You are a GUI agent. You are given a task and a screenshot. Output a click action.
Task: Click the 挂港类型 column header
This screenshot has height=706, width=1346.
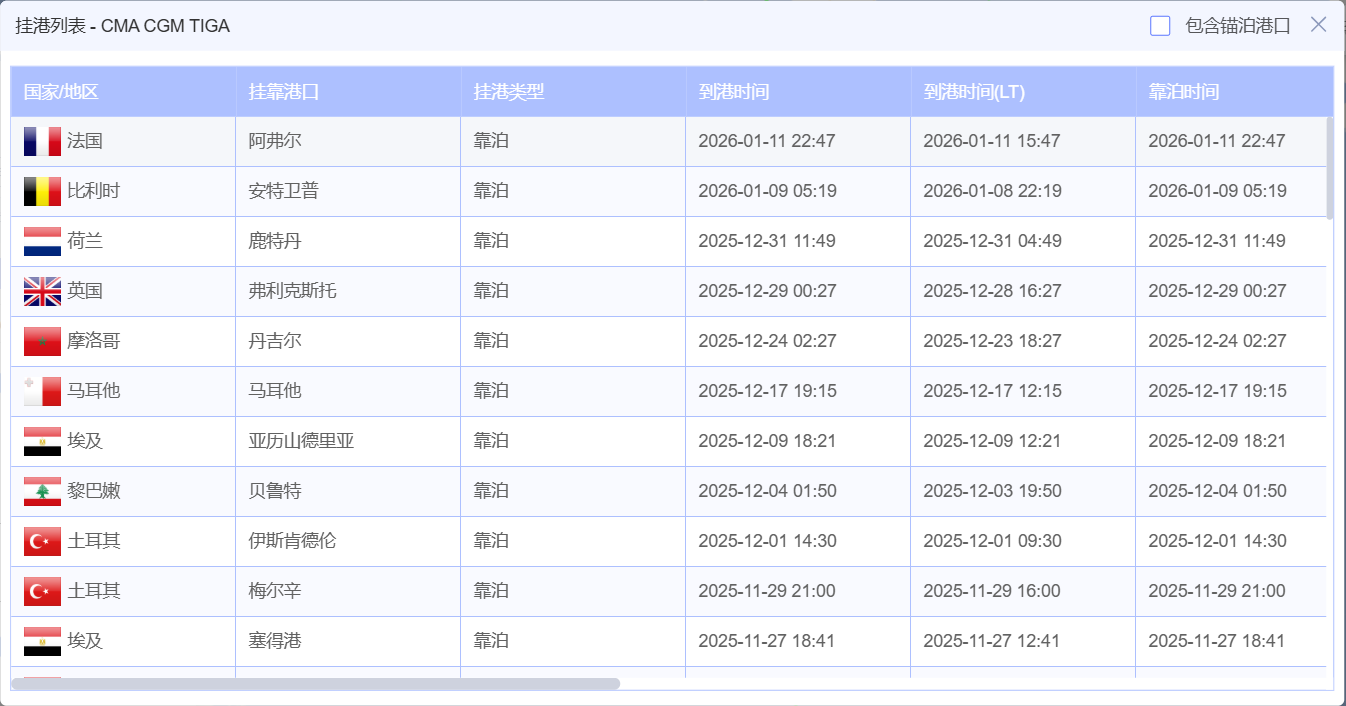509,92
